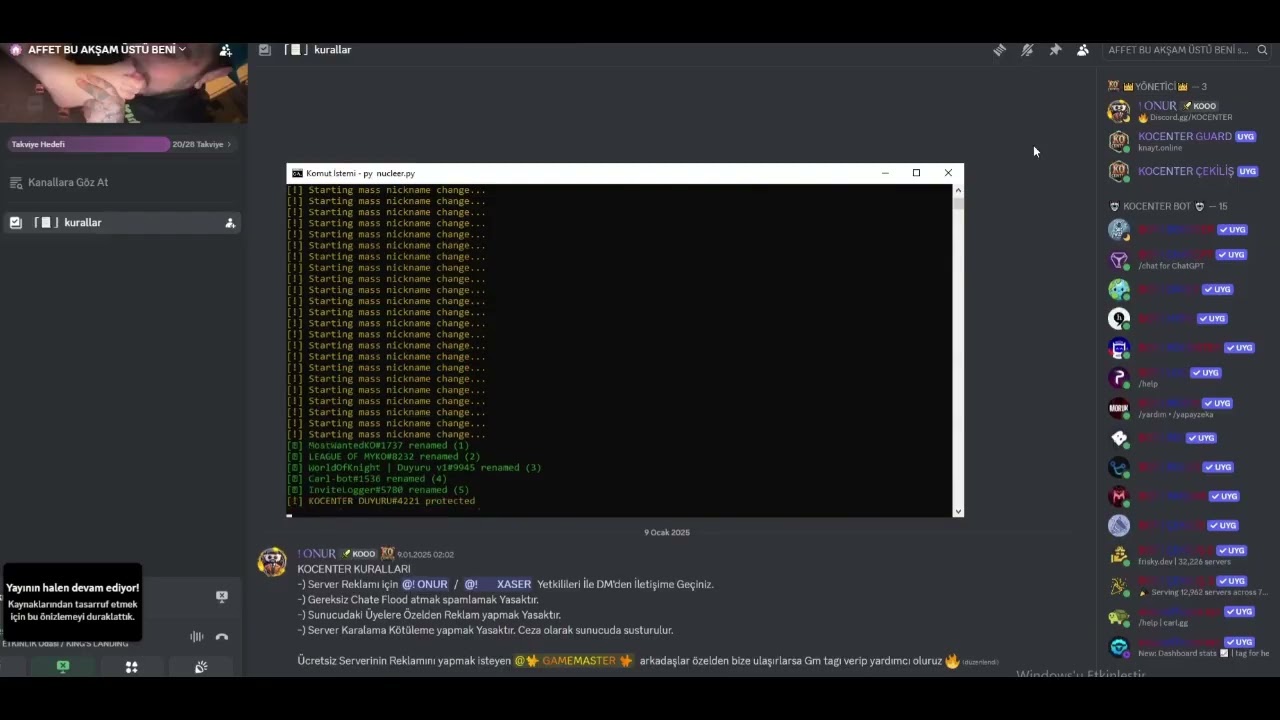Click the invite people icon beside server name
Image resolution: width=1280 pixels, height=720 pixels.
tap(226, 50)
